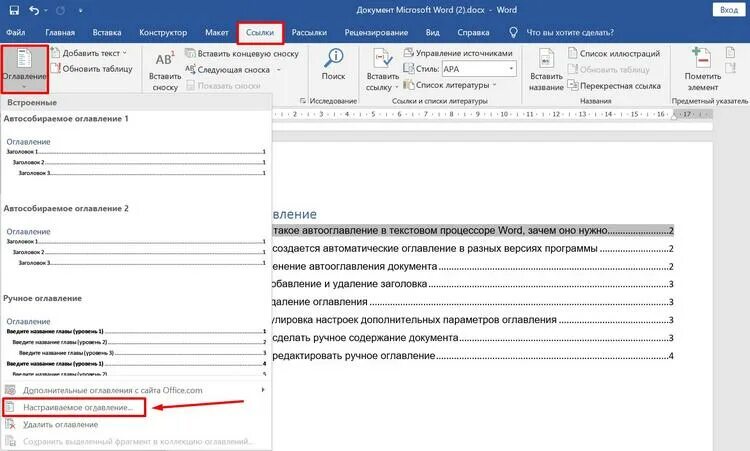The height and width of the screenshot is (451, 750).
Task: Click the Вставить сноску AB icon
Action: [165, 59]
